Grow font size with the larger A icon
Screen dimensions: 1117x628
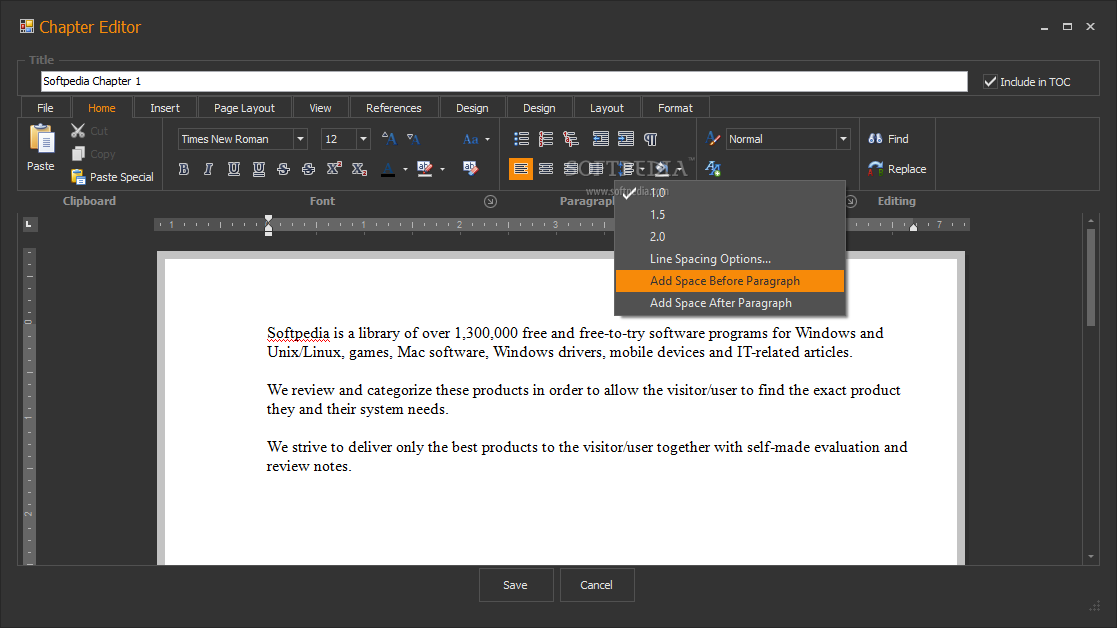pyautogui.click(x=388, y=139)
